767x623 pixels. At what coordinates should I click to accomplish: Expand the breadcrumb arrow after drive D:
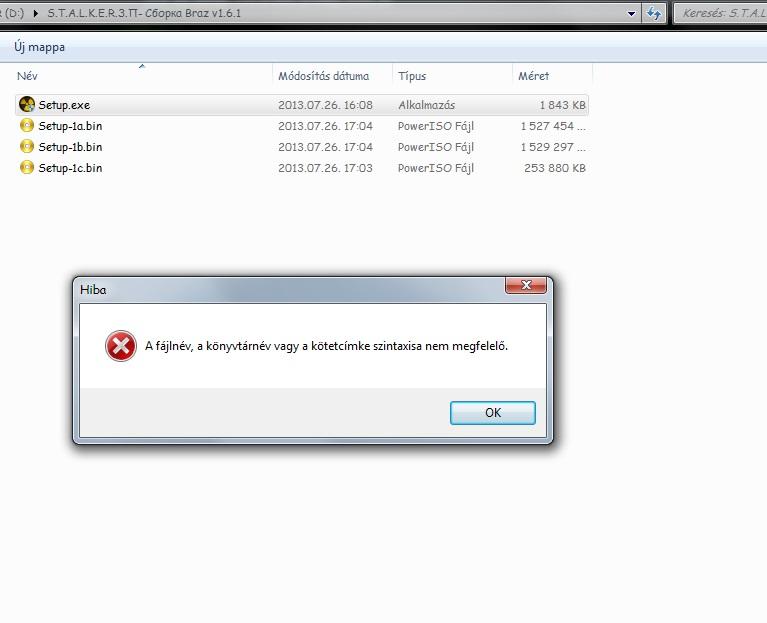coord(36,13)
